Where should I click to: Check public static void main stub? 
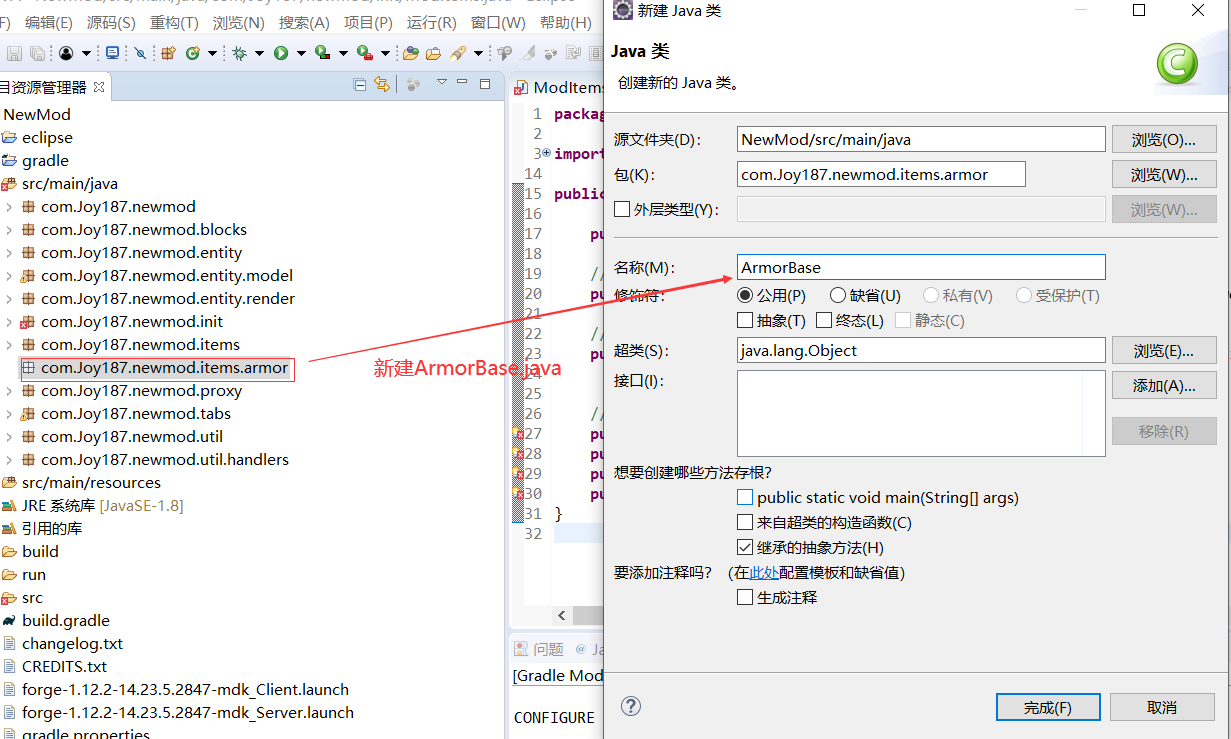(x=744, y=497)
